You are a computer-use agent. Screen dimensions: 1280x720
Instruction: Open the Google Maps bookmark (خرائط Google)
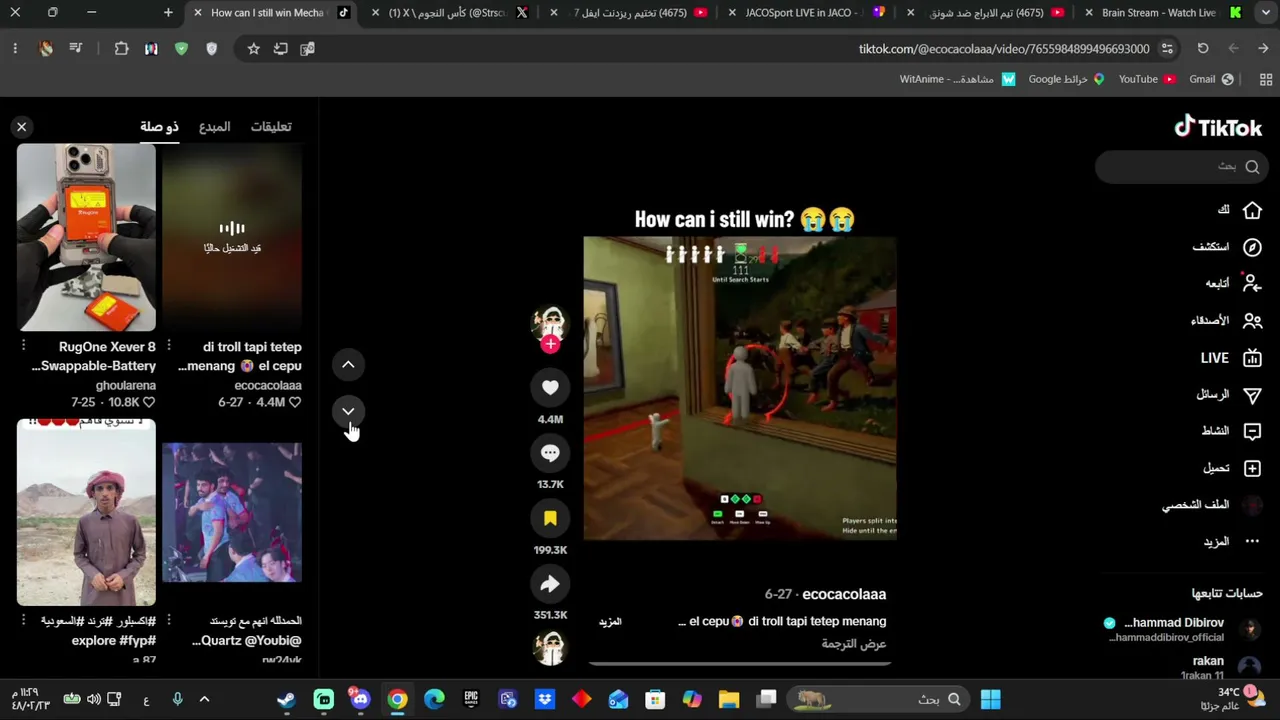coord(1067,79)
